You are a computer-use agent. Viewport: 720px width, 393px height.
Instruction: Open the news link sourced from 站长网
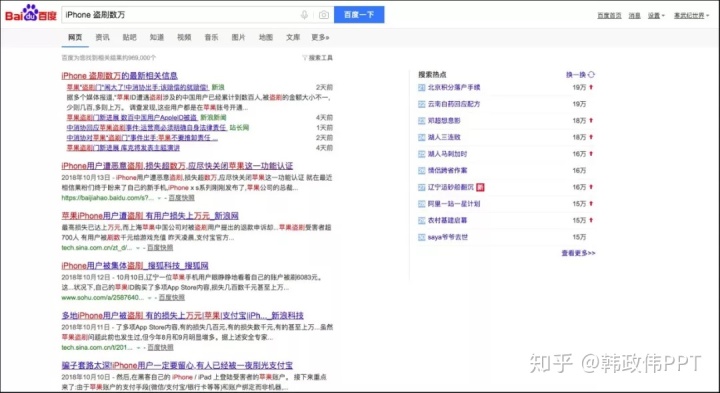(146, 128)
